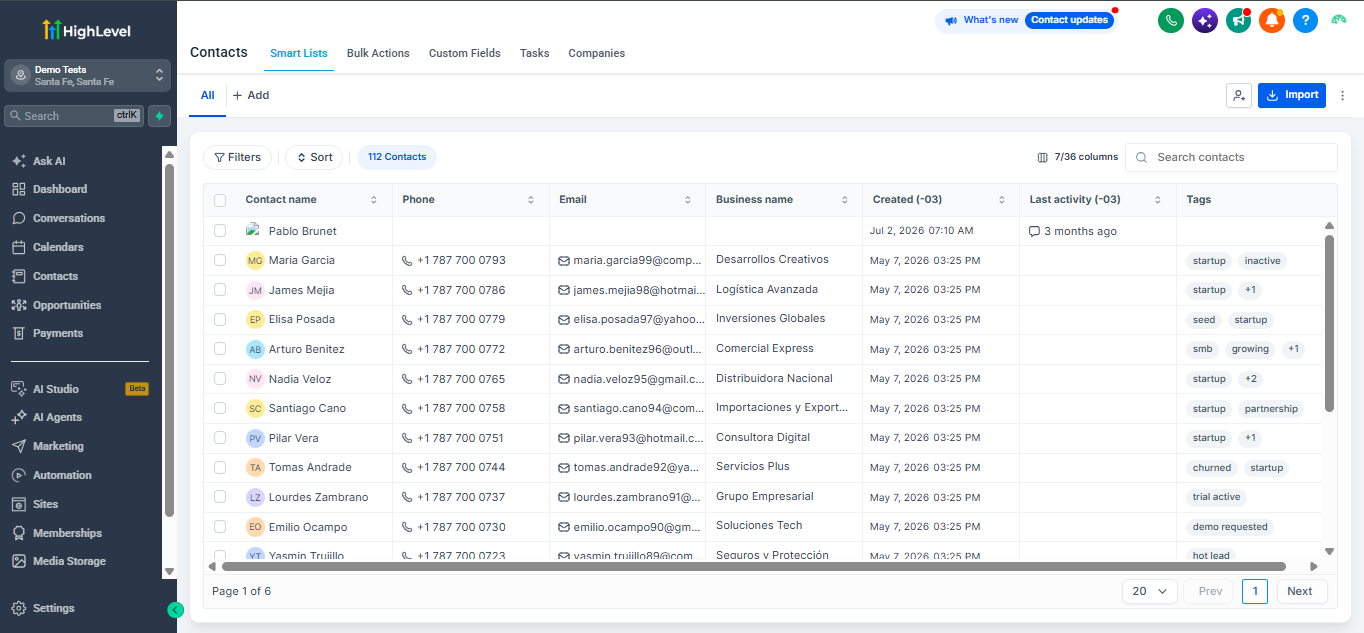Viewport: 1364px width, 633px height.
Task: Switch to the Custom Fields tab
Action: click(x=465, y=53)
